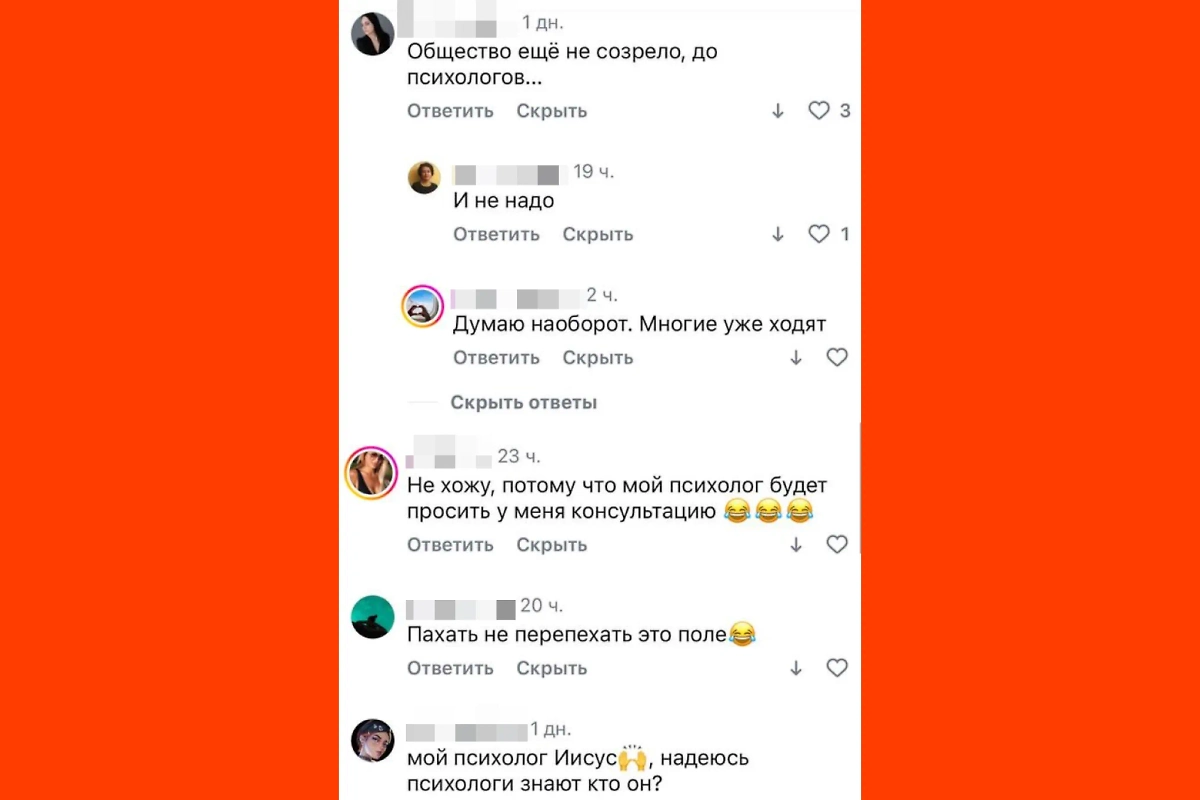The height and width of the screenshot is (800, 1200).
Task: Like the 'Пахать не перепехать' comment
Action: coord(837,667)
